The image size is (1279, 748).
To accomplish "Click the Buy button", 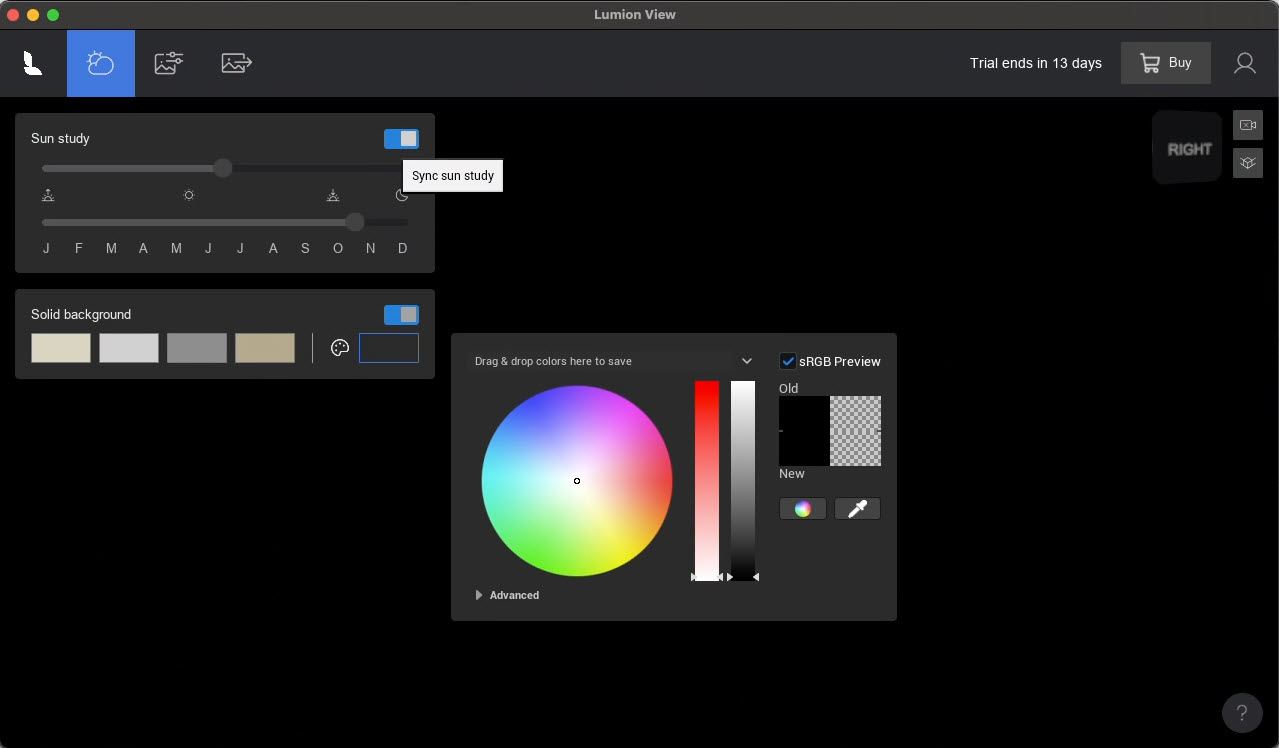I will click(x=1165, y=62).
